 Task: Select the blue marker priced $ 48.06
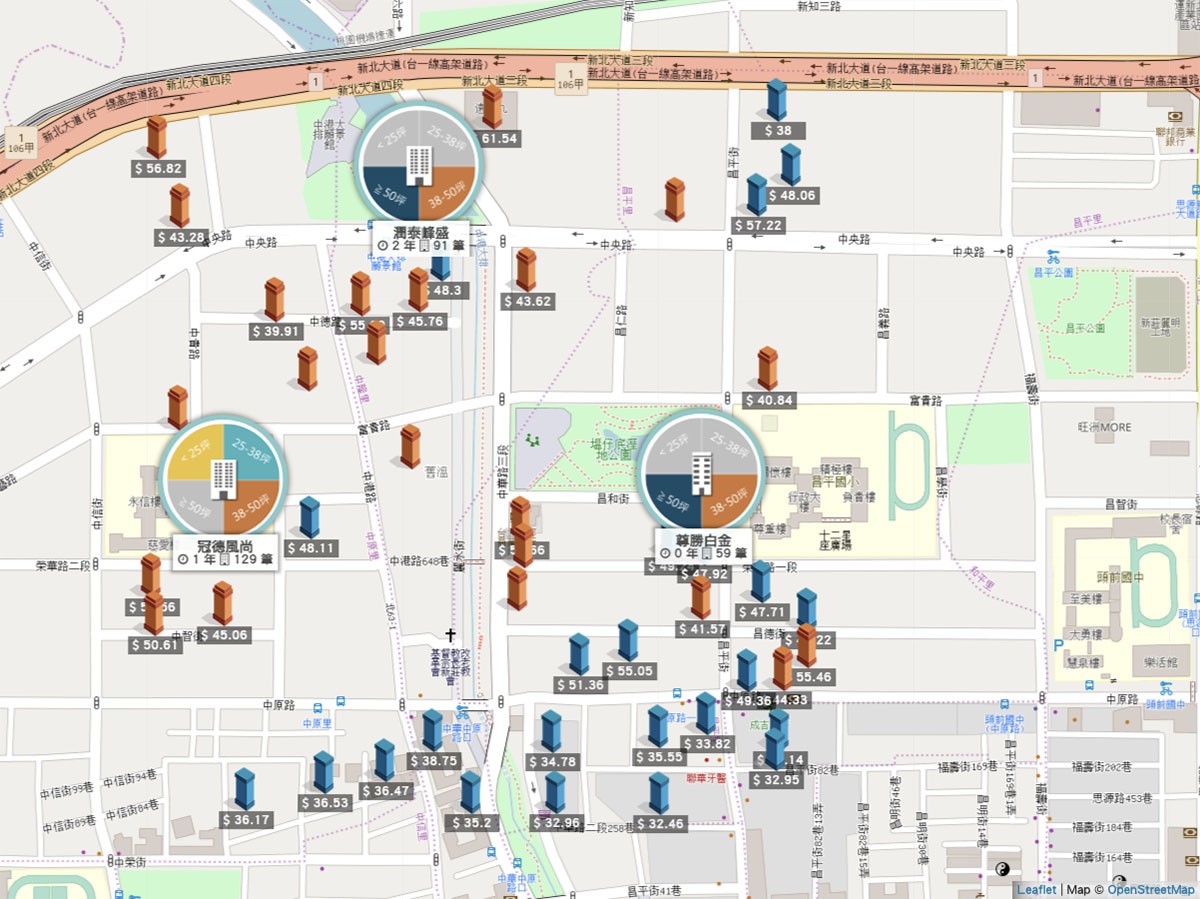790,165
